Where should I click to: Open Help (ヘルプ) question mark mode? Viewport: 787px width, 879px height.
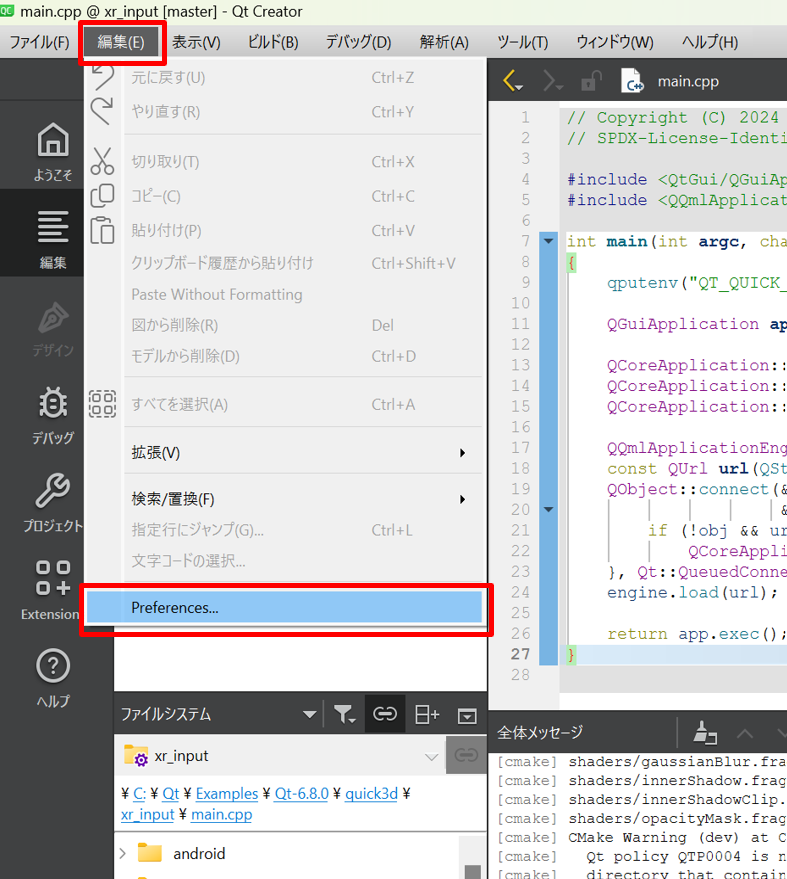(54, 675)
